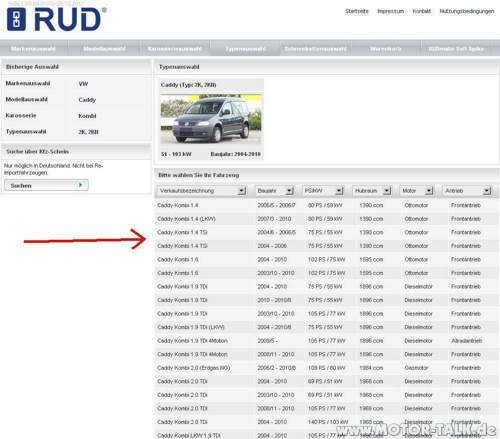Open the Baujahr filter dropdown
Screen dimensions: 500x439
(275, 191)
